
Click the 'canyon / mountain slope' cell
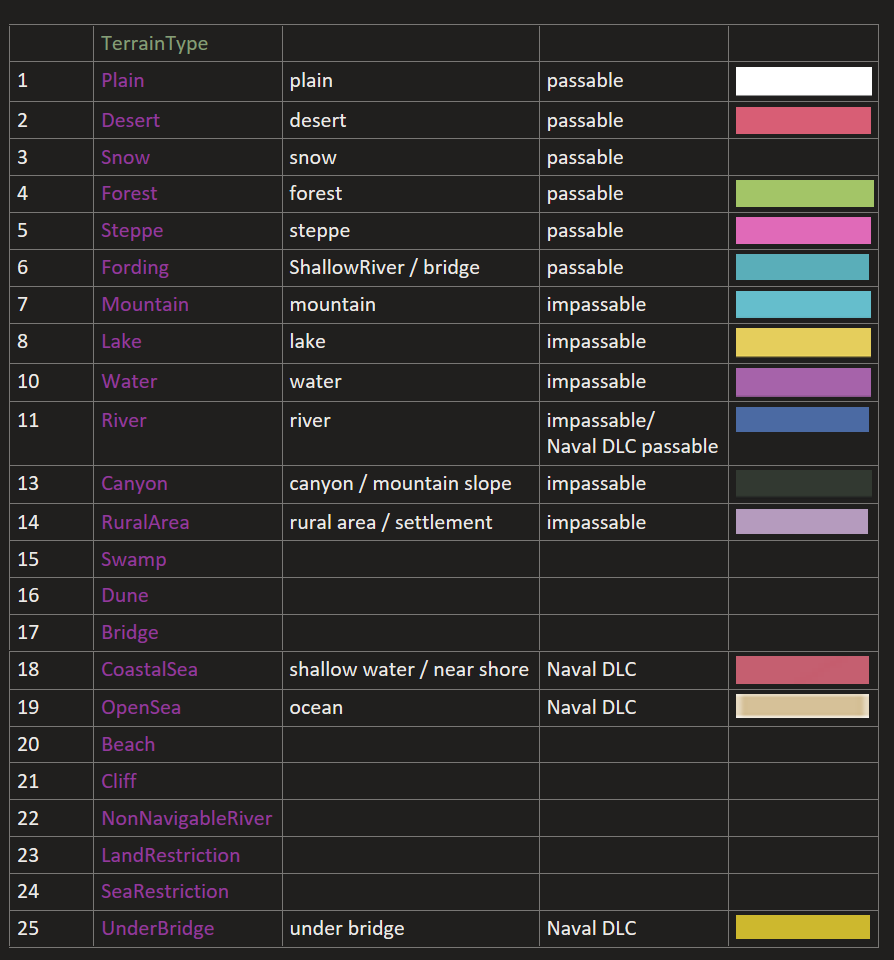(400, 483)
